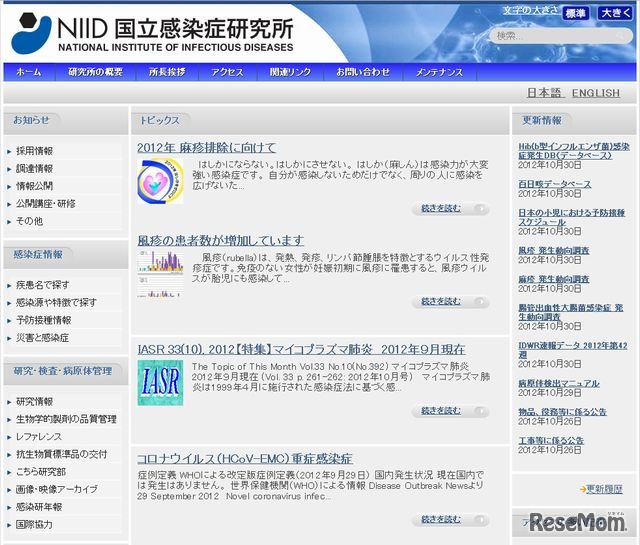The height and width of the screenshot is (545, 640).
Task: Open 関連リンク in the nav bar
Action: point(290,72)
